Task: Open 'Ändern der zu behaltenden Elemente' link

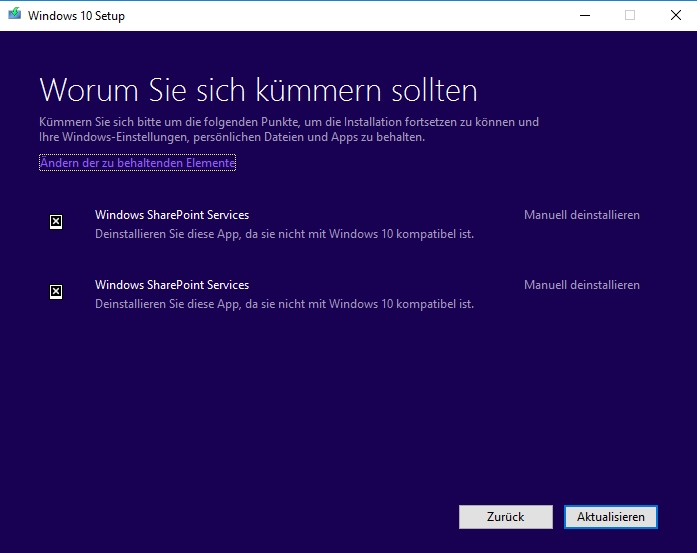Action: (x=137, y=163)
